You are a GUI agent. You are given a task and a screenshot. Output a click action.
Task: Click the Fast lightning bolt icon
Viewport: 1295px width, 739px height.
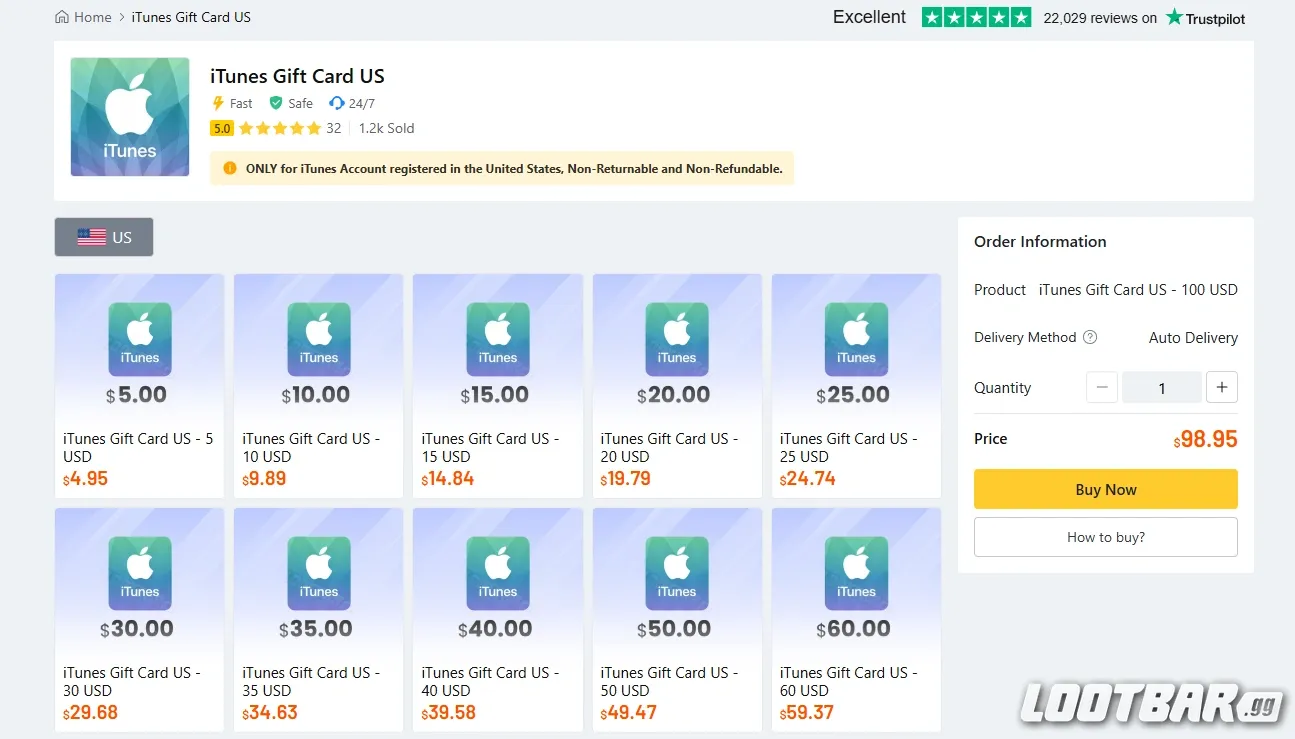[216, 103]
